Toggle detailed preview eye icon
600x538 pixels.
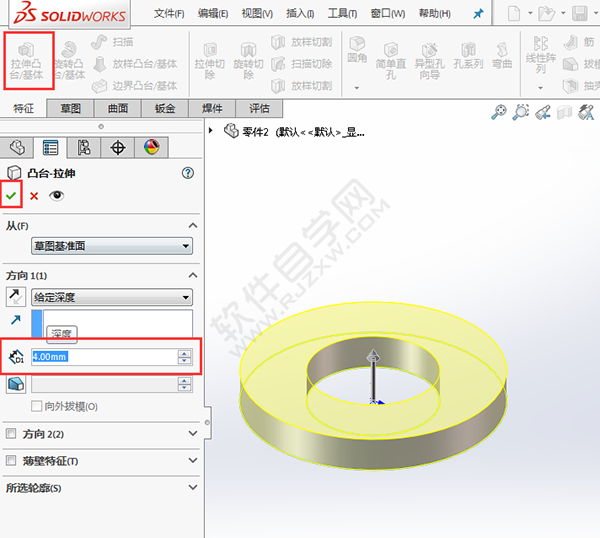pos(56,196)
